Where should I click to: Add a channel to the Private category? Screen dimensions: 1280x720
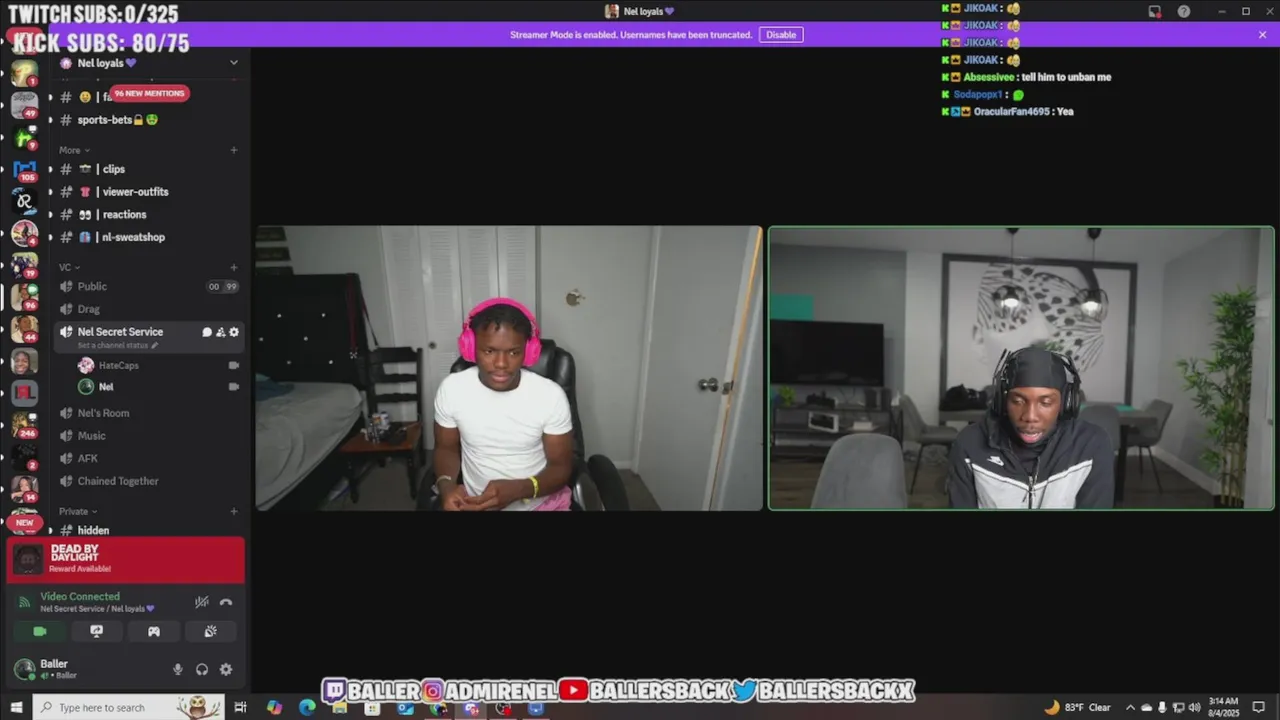tap(234, 511)
